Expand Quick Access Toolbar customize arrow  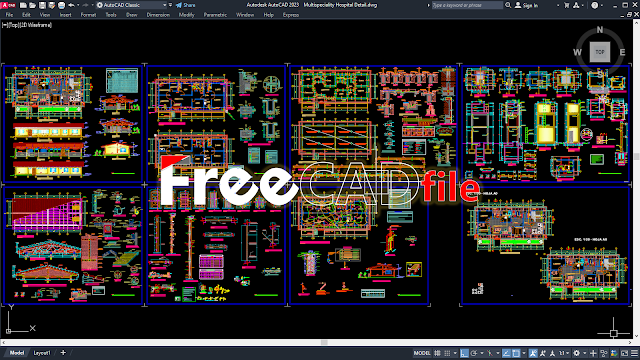tap(170, 5)
